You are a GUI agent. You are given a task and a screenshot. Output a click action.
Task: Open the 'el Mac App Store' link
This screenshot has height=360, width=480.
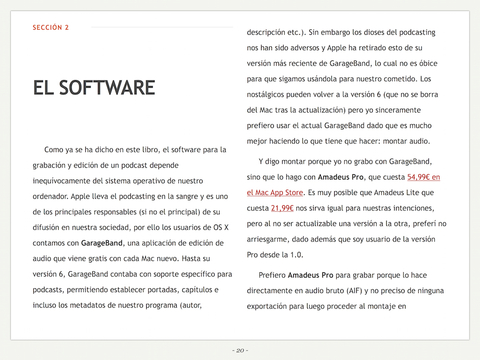(275, 193)
